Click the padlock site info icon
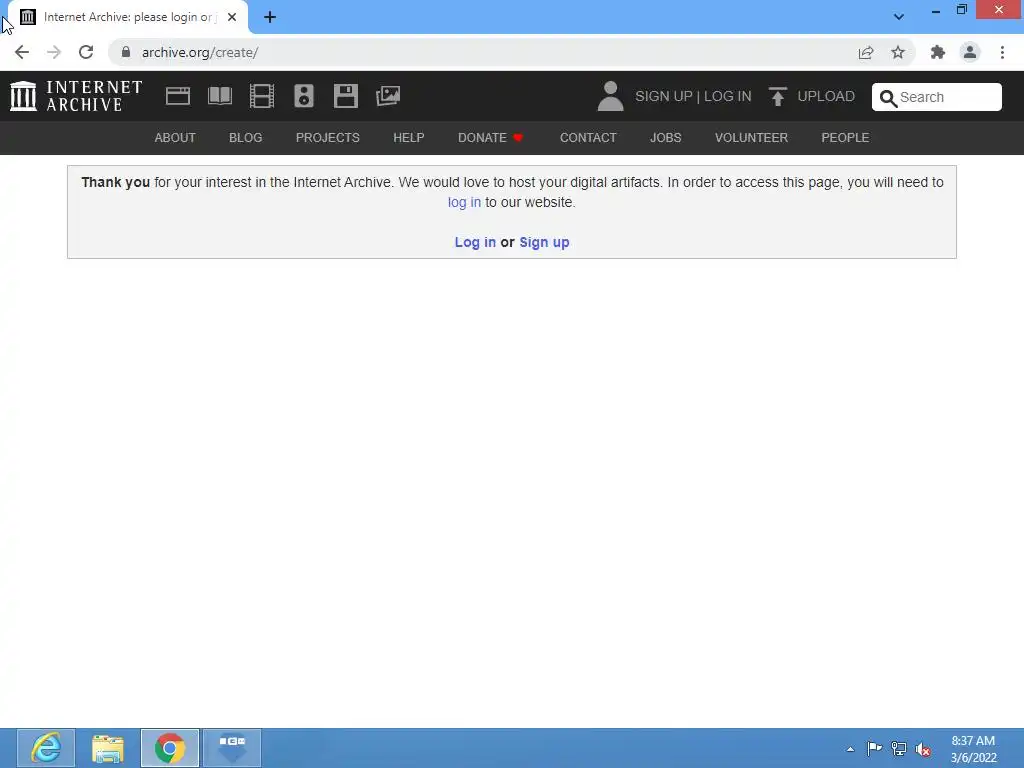The width and height of the screenshot is (1024, 768). click(126, 52)
